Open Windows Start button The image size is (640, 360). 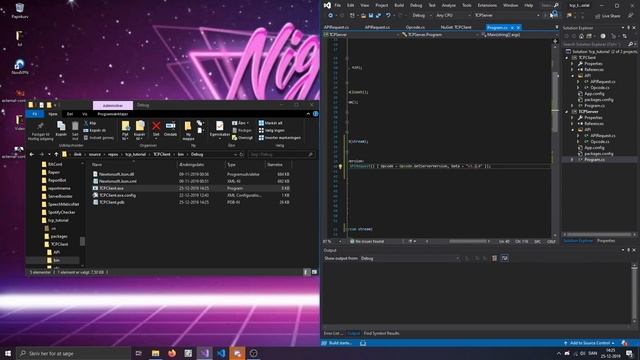coord(8,353)
